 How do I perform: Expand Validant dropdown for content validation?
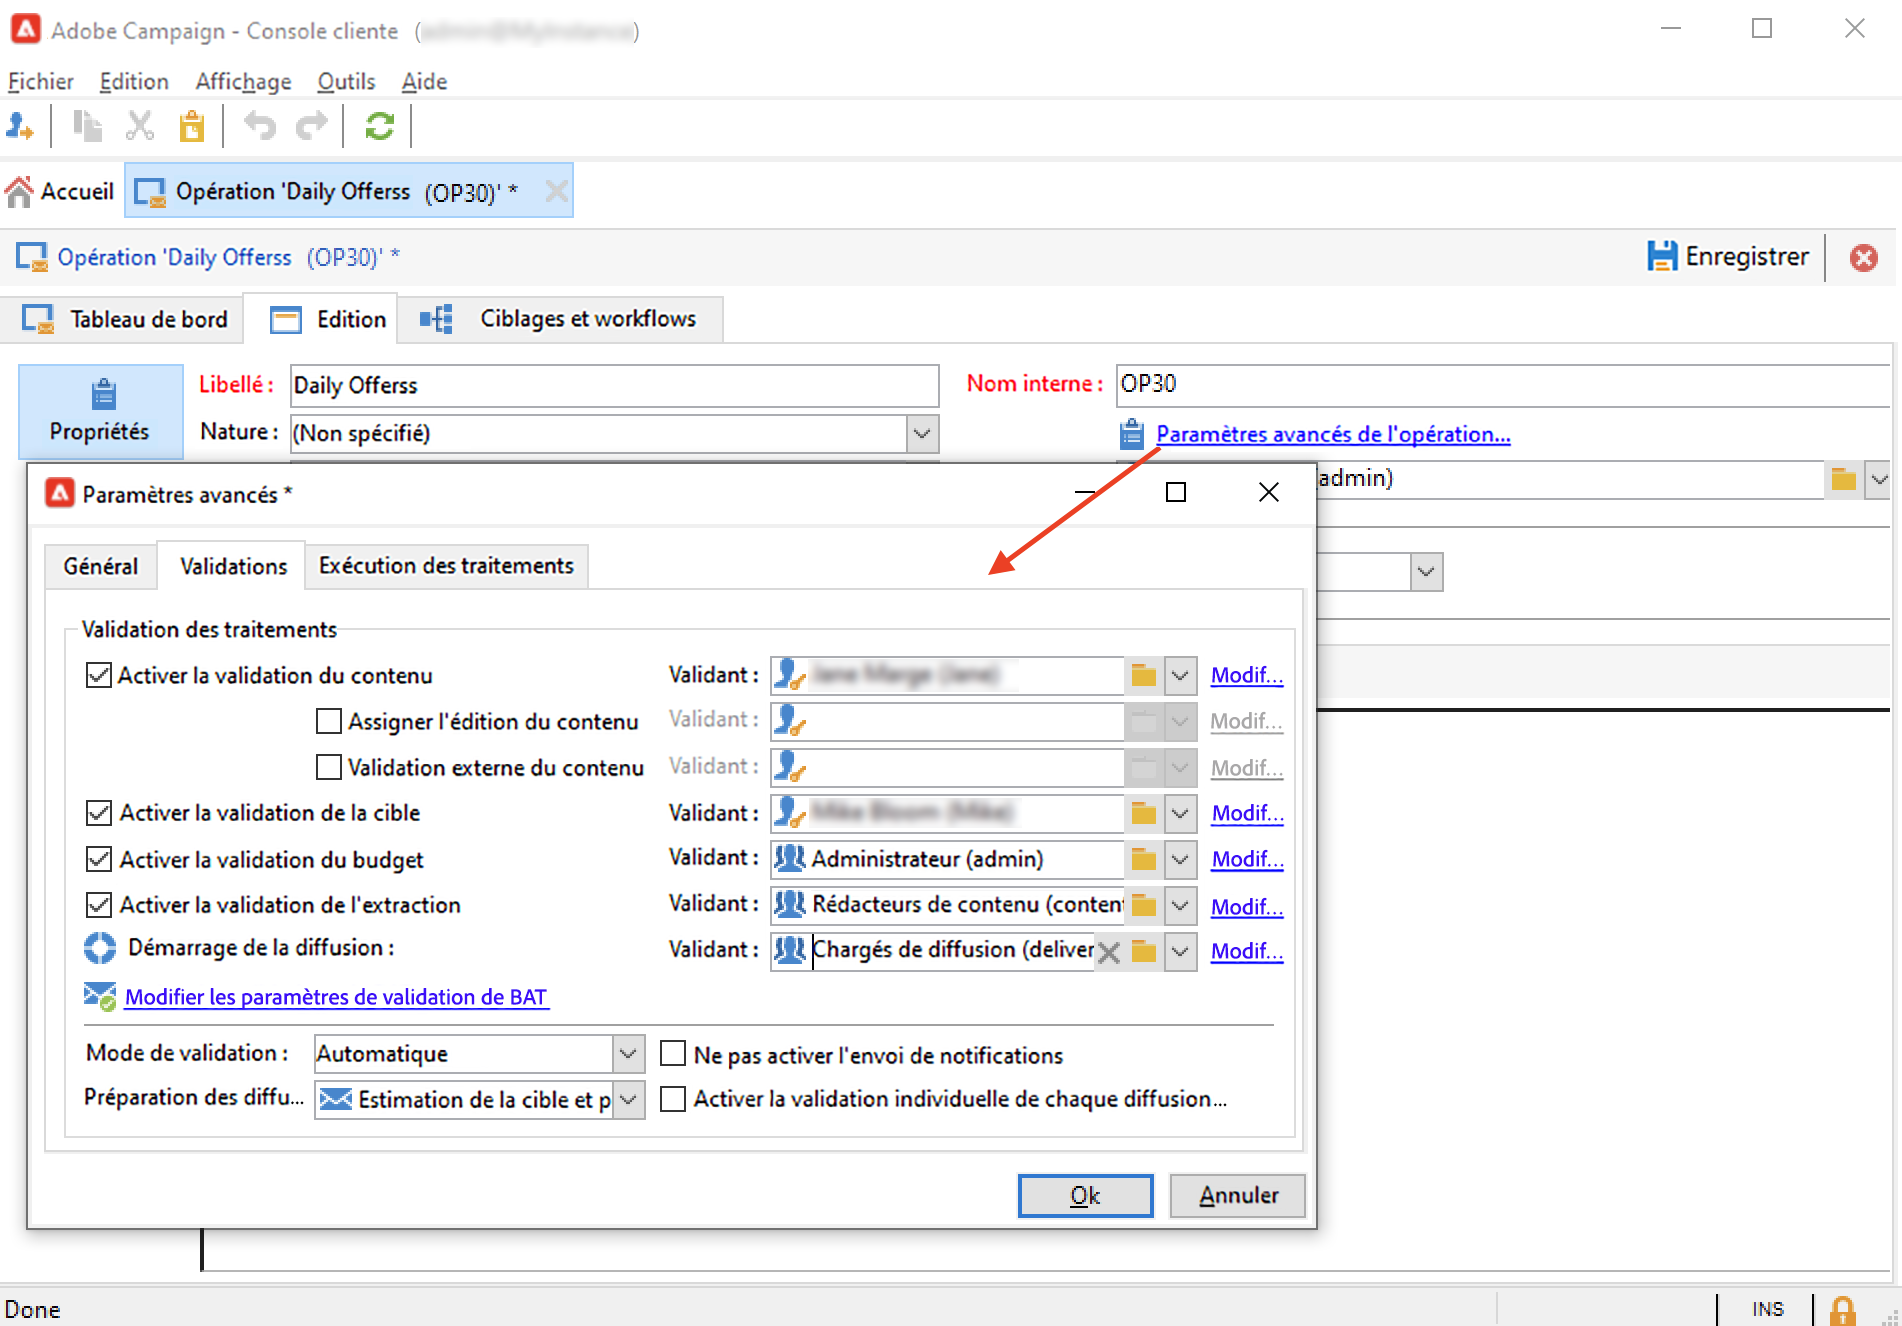[x=1180, y=676]
